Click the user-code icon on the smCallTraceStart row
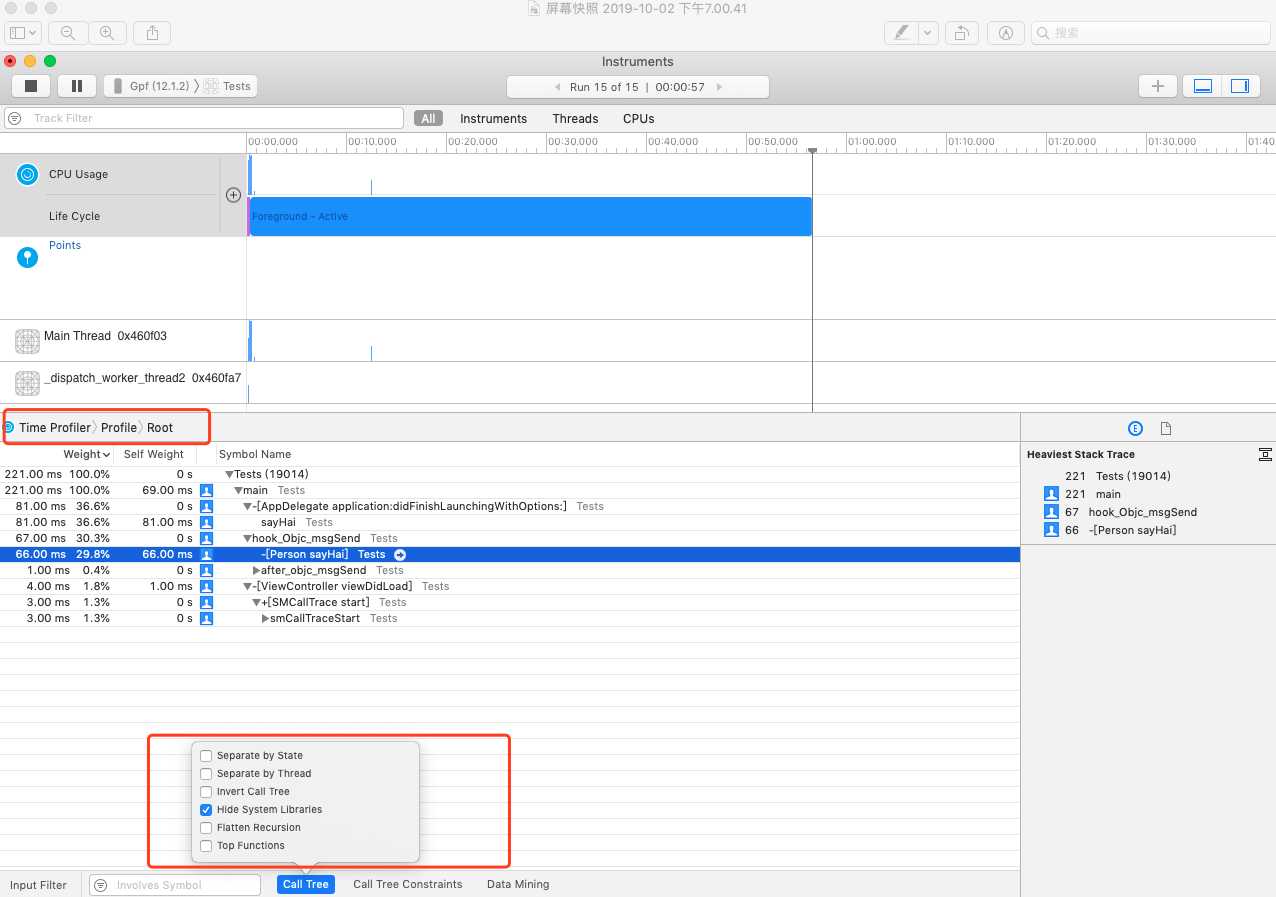The height and width of the screenshot is (897, 1276). click(206, 618)
